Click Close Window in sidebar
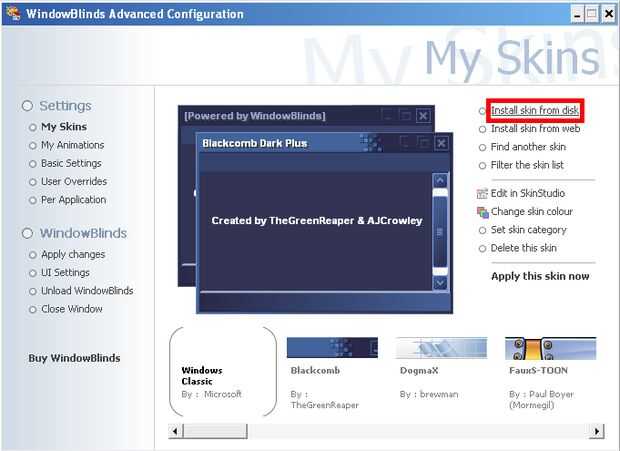 pos(72,309)
